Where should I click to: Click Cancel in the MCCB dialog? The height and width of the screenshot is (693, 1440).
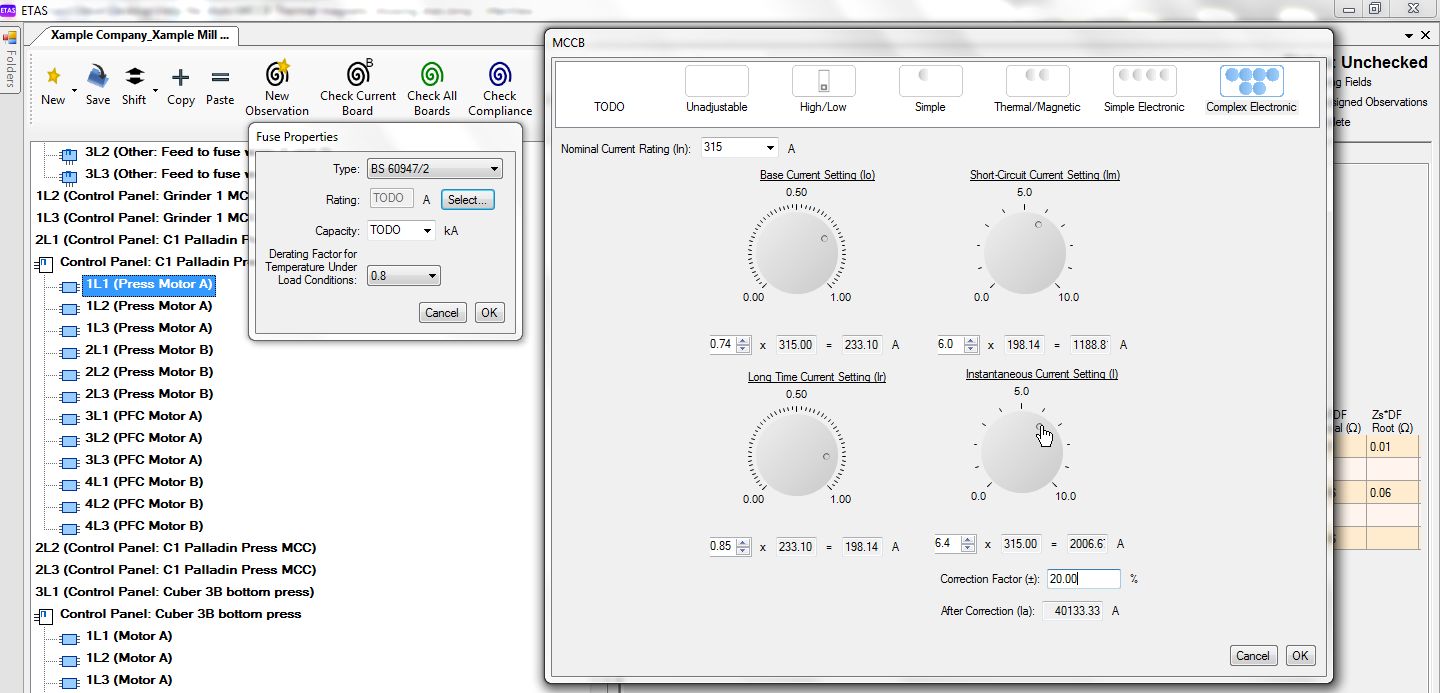pyautogui.click(x=1252, y=656)
